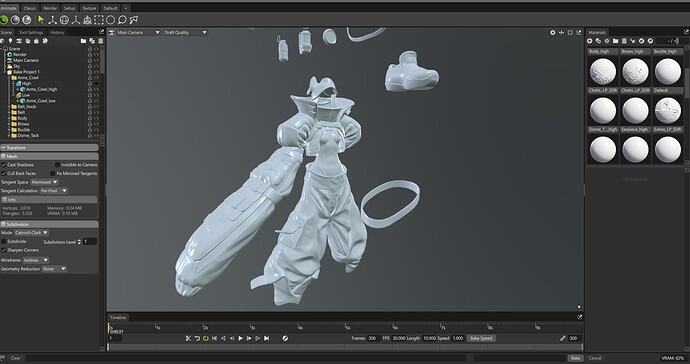
Task: Click the cut keyframes scissors icon
Action: [x=188, y=338]
